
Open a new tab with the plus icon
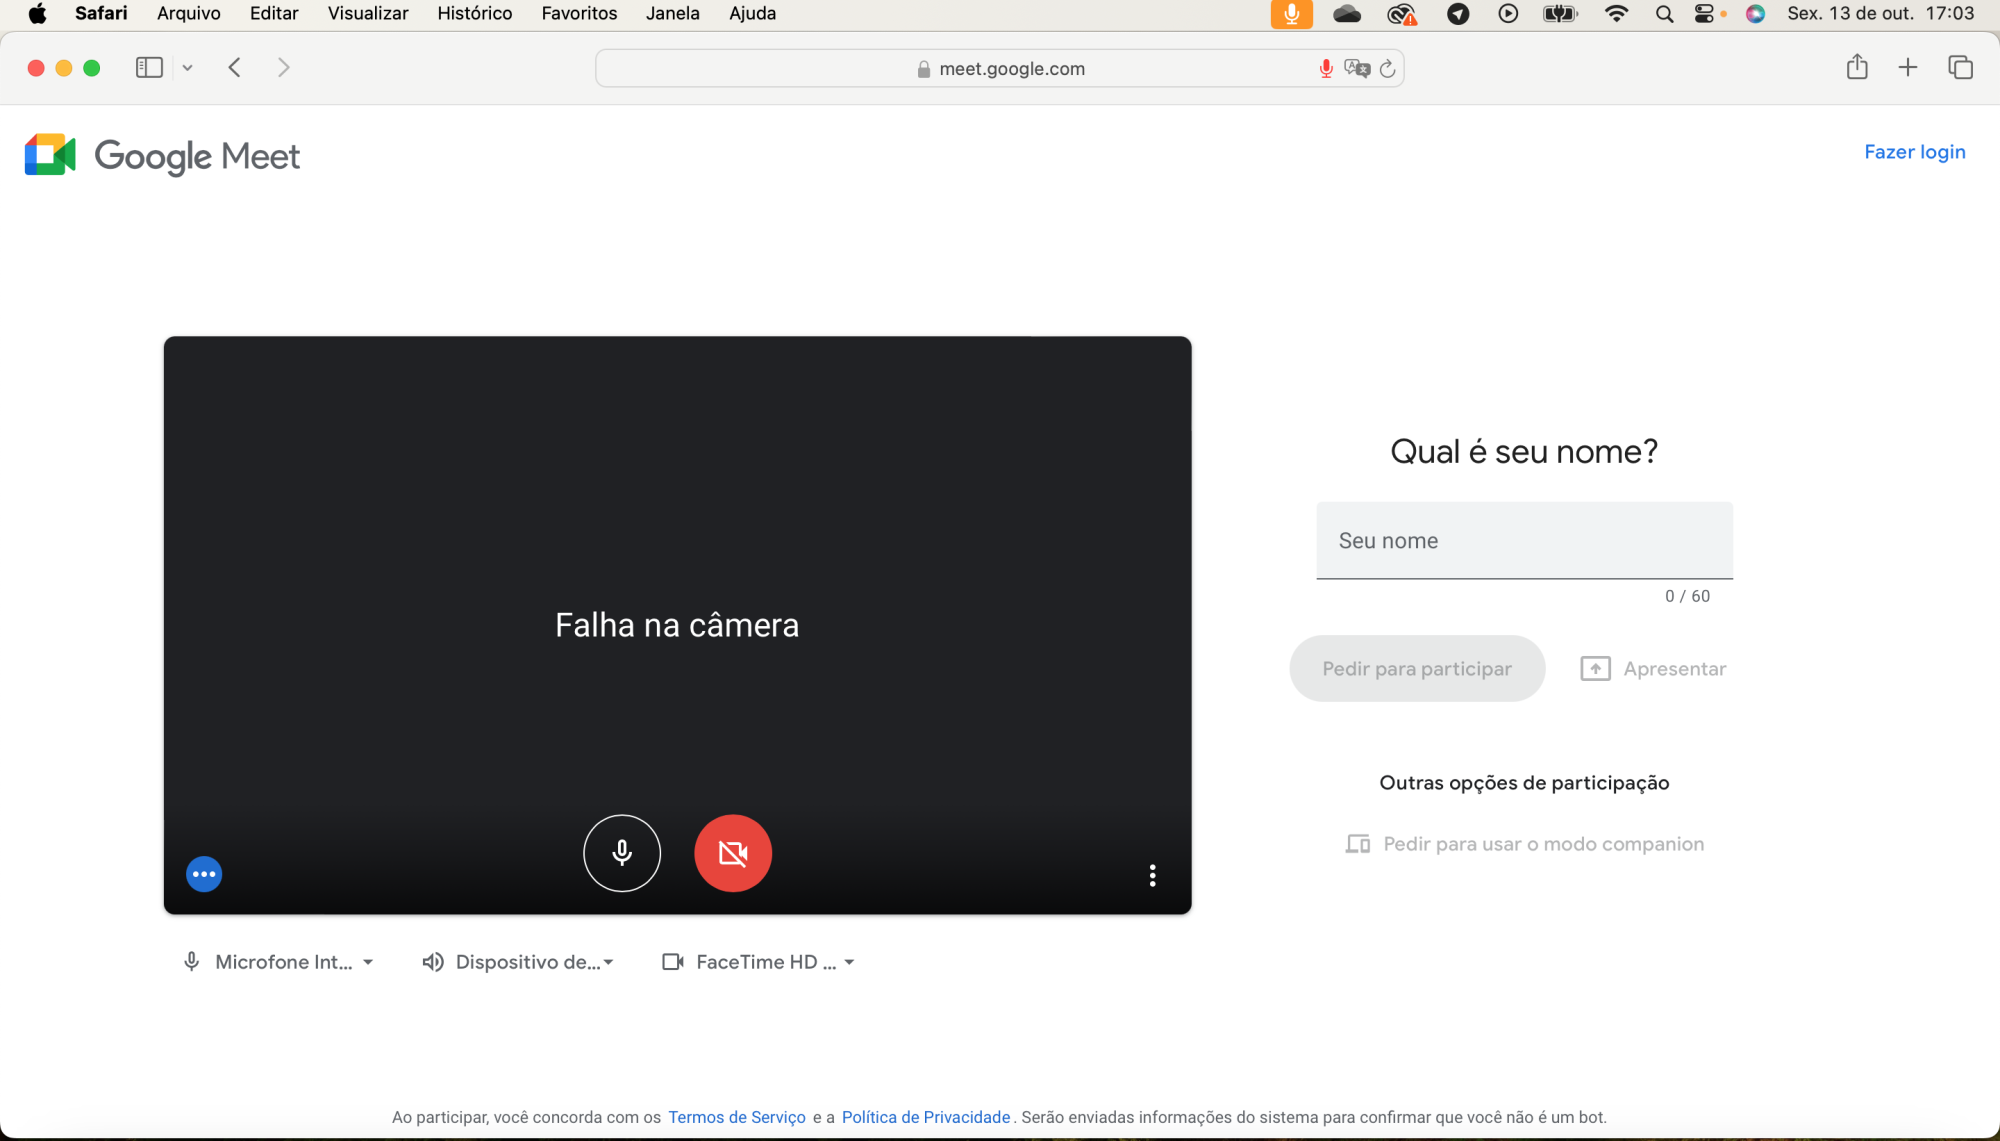click(x=1908, y=67)
